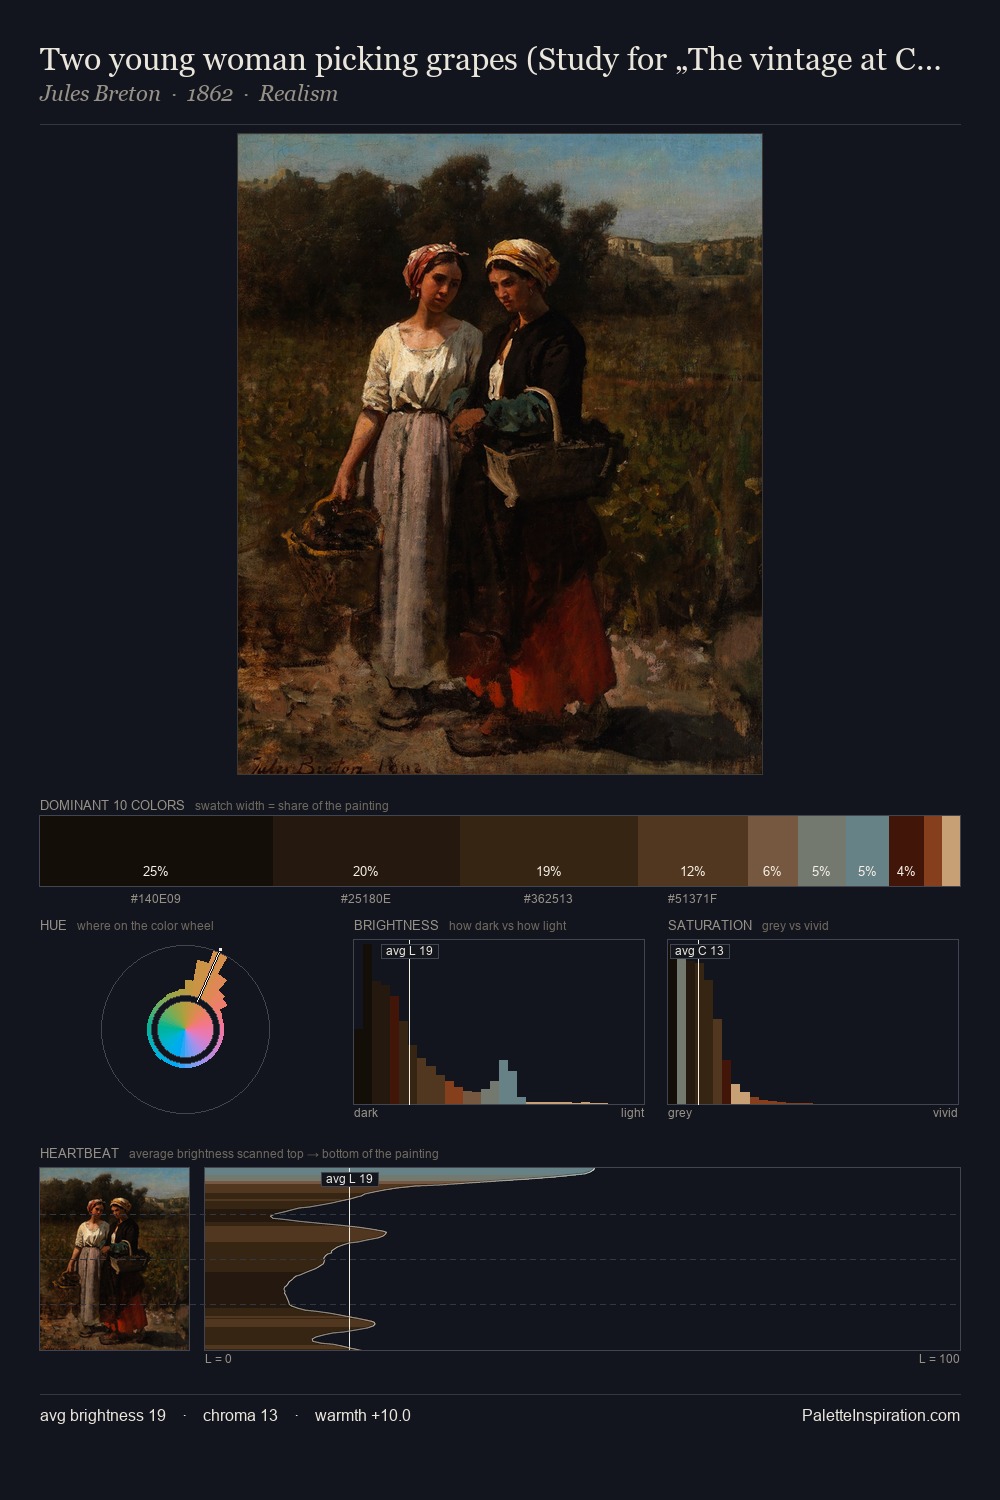Screen dimensions: 1000x1500
Task: Pick the 5% grey swatch
Action: [821, 851]
